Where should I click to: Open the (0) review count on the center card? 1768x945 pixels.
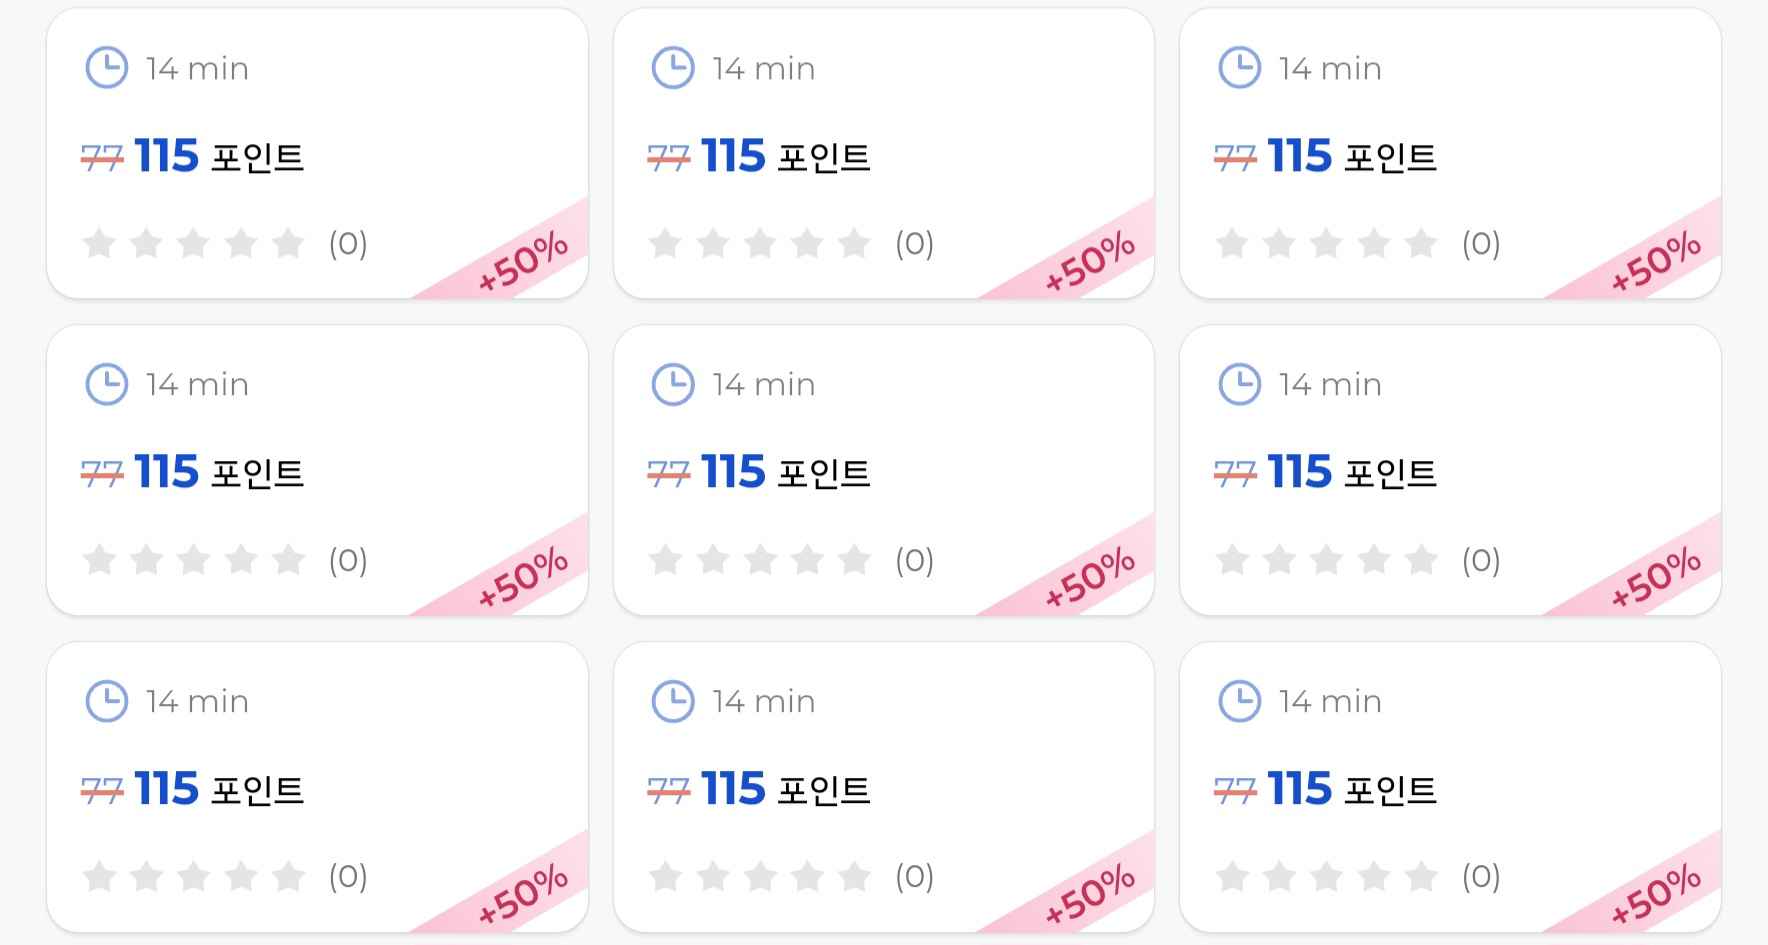[913, 560]
